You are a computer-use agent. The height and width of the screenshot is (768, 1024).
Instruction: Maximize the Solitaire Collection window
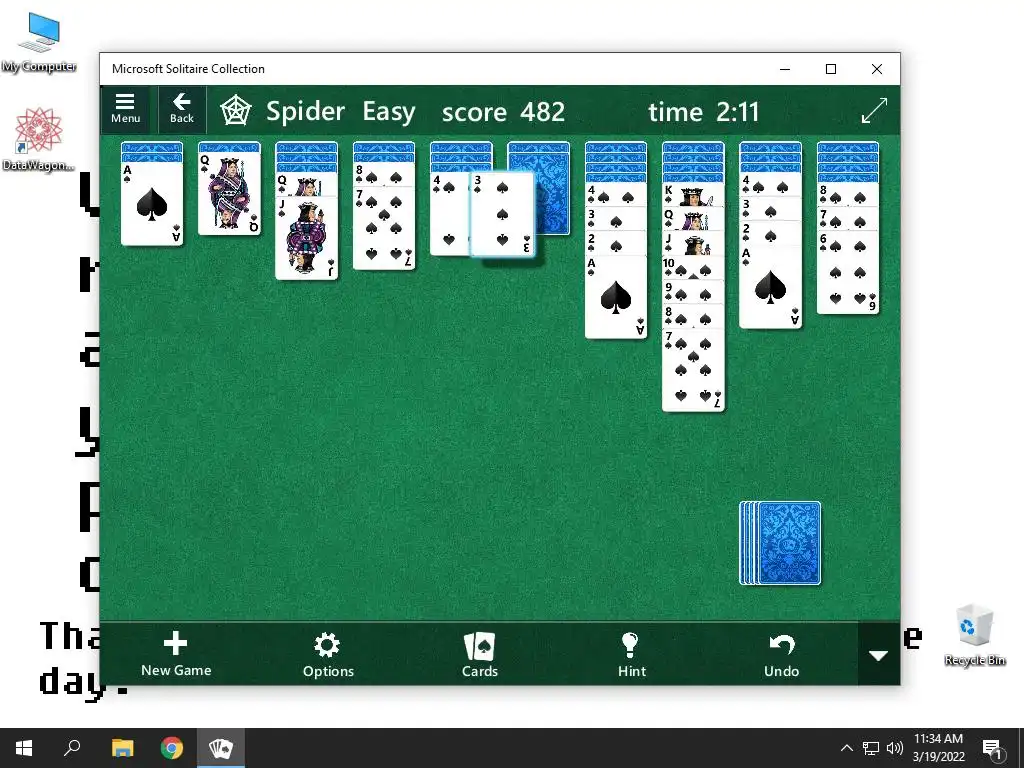pyautogui.click(x=831, y=69)
